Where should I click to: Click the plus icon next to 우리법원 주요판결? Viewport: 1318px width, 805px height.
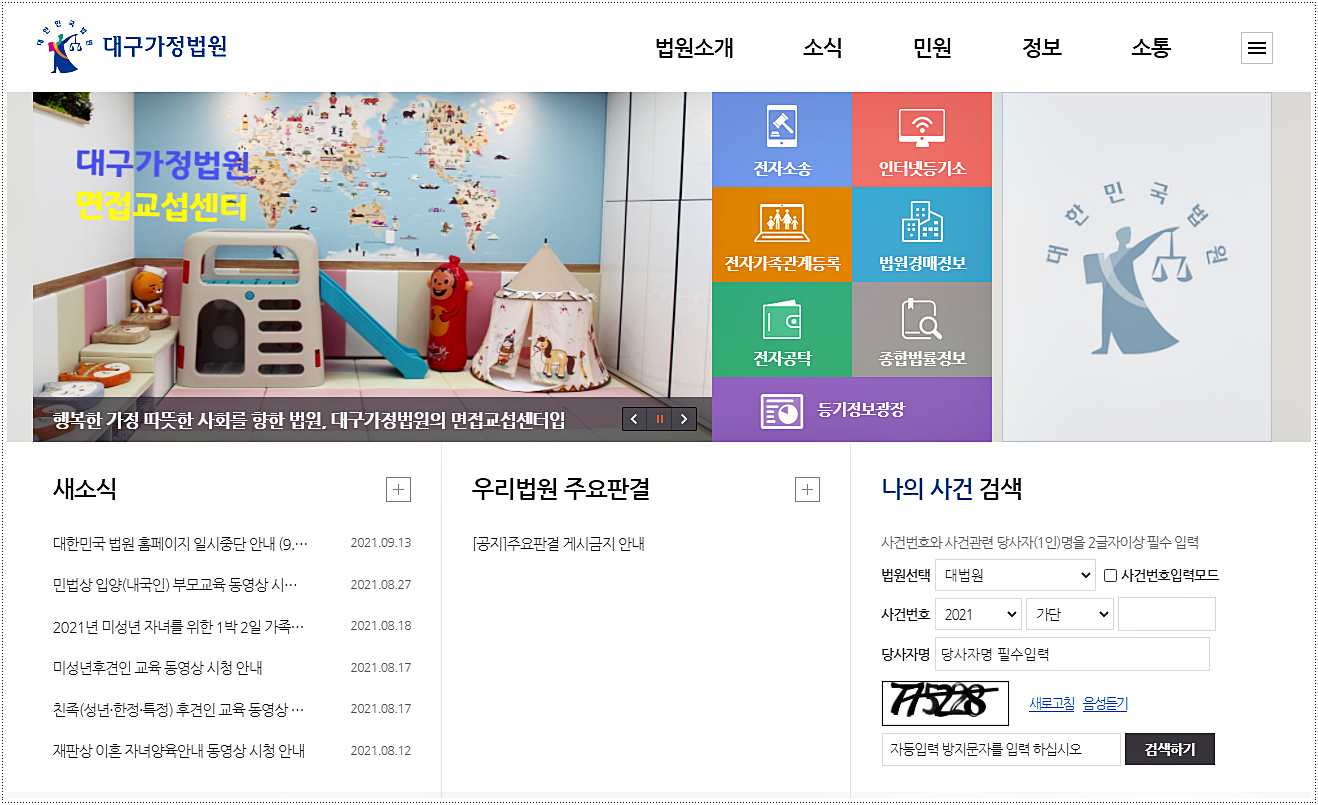(x=807, y=489)
